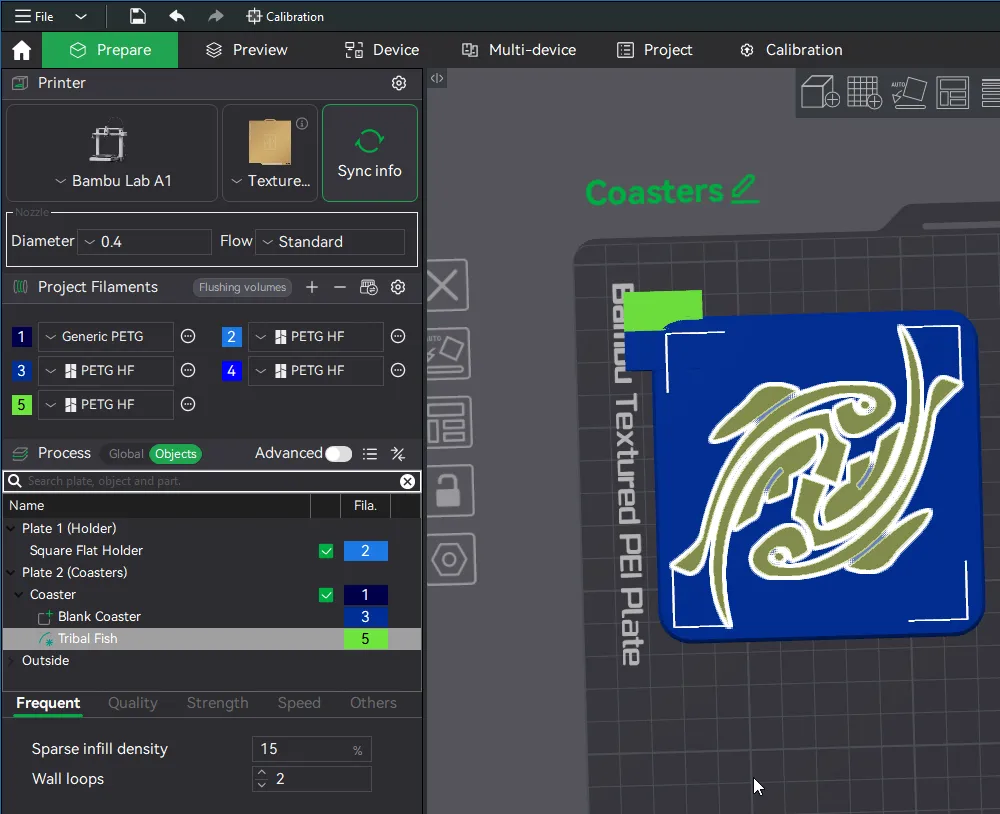The image size is (1000, 814).
Task: Open Generic PETG filament dropdown
Action: 106,336
